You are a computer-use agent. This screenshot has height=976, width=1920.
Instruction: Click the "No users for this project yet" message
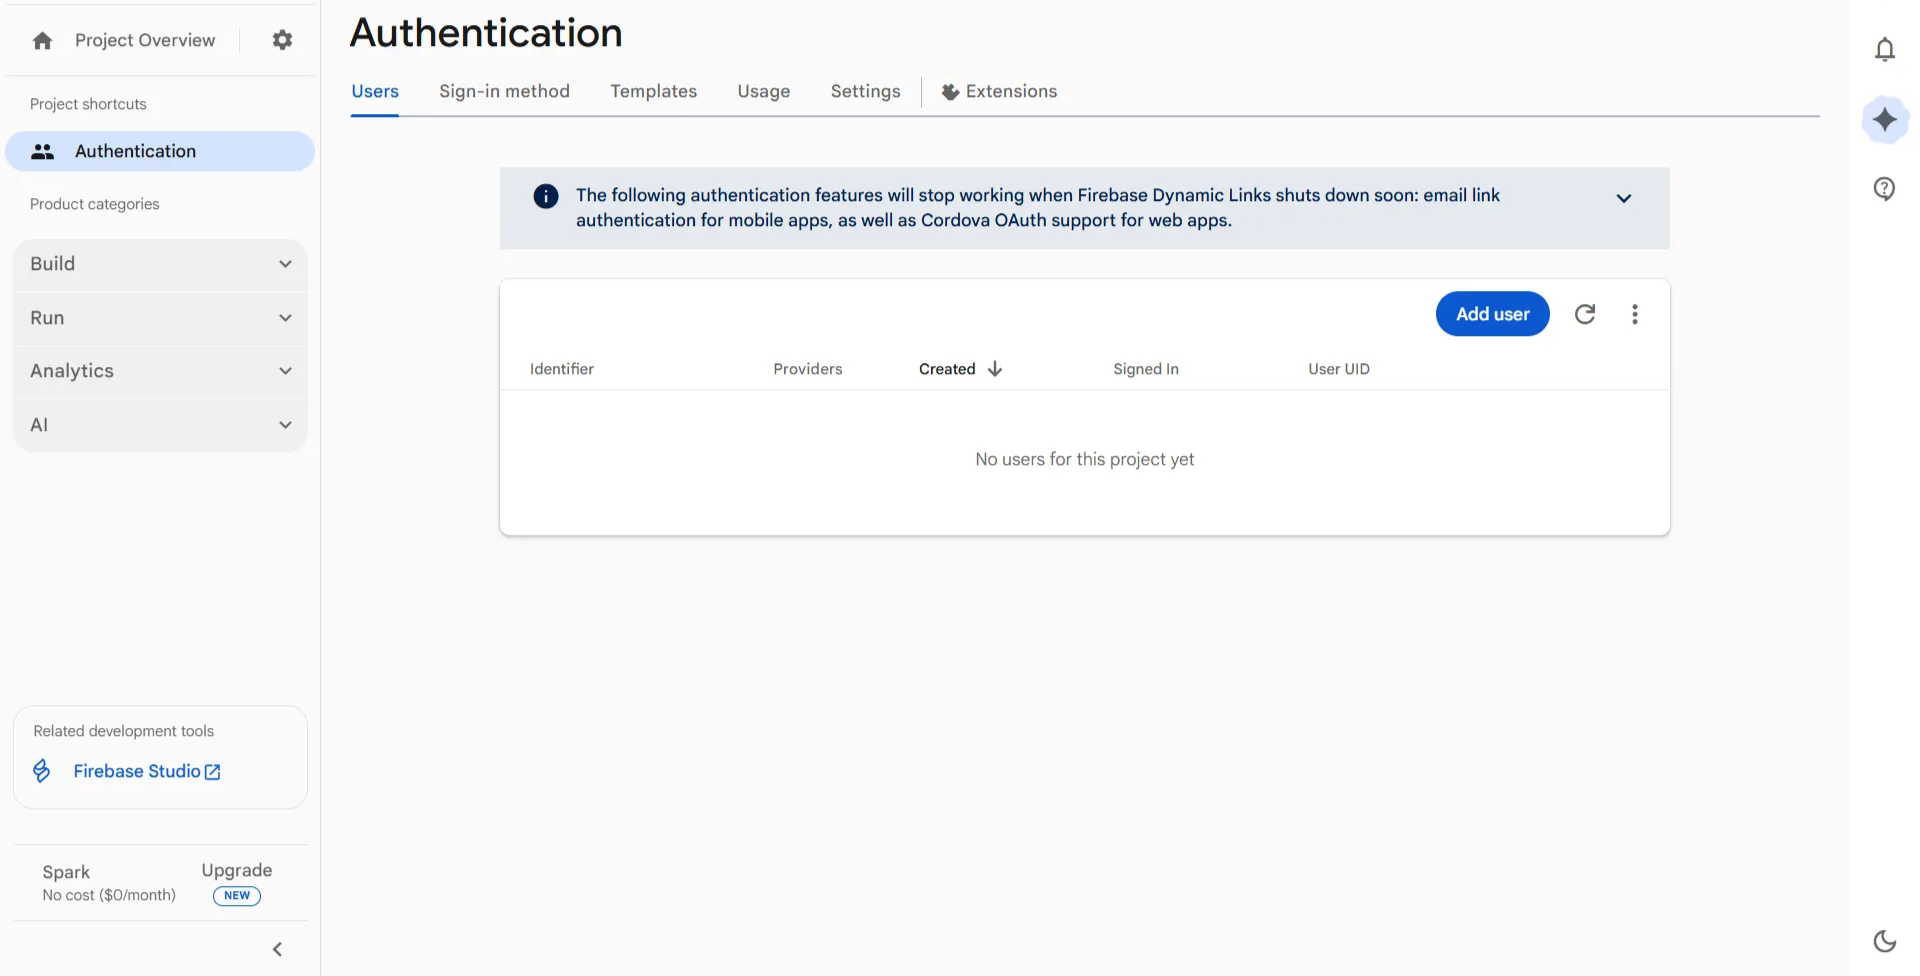pos(1085,460)
